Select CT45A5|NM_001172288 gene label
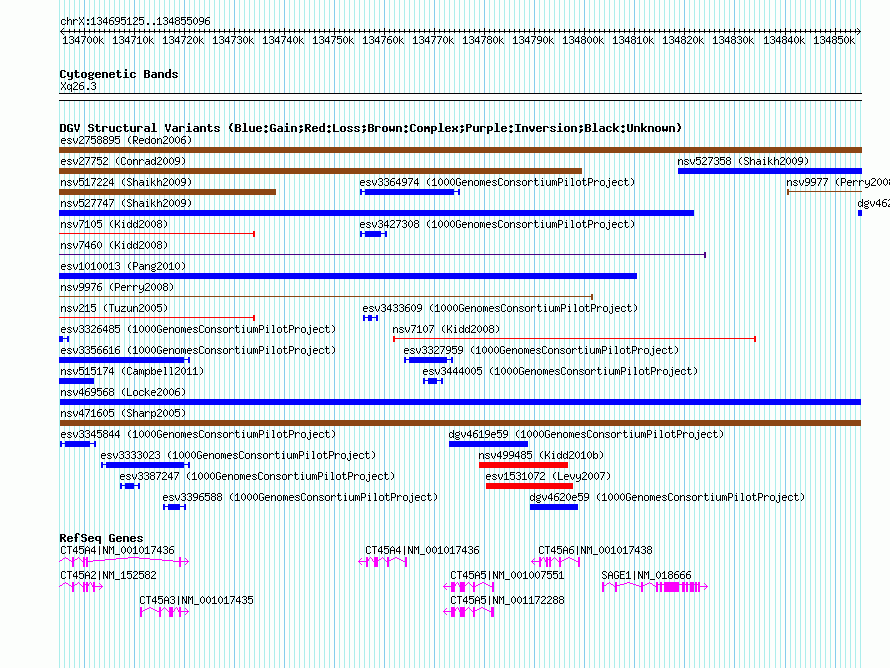 pos(507,600)
